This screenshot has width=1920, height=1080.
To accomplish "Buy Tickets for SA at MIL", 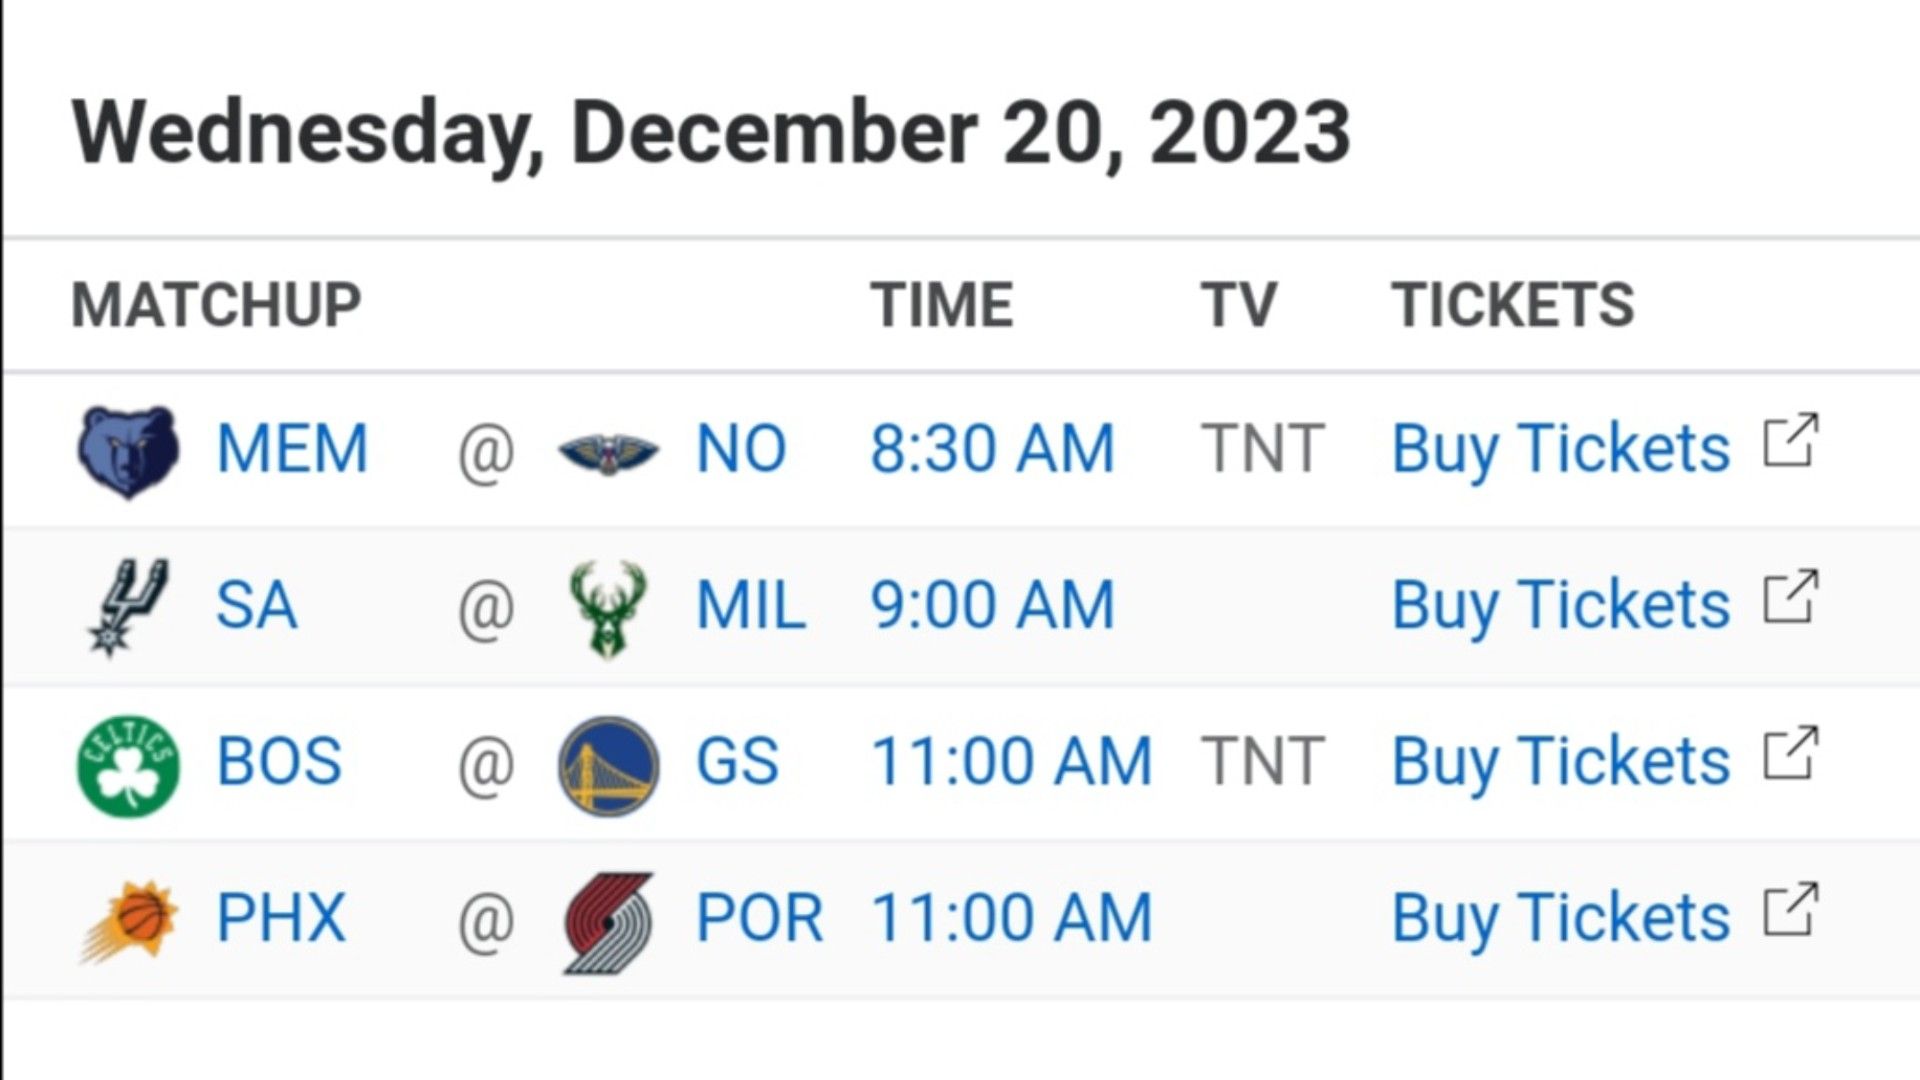I will [1560, 606].
